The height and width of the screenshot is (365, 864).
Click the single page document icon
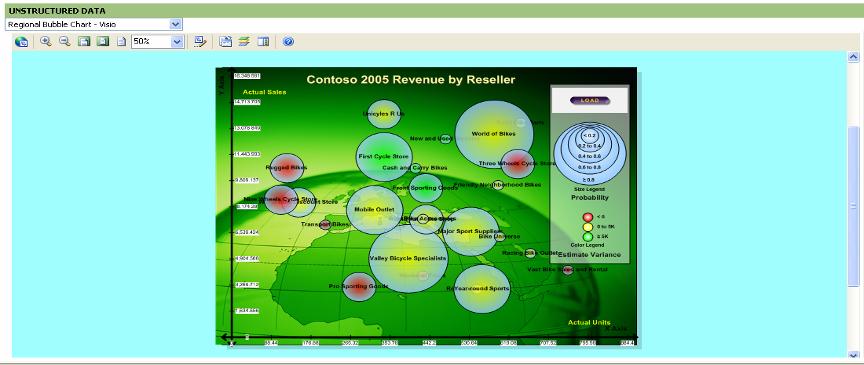point(122,41)
